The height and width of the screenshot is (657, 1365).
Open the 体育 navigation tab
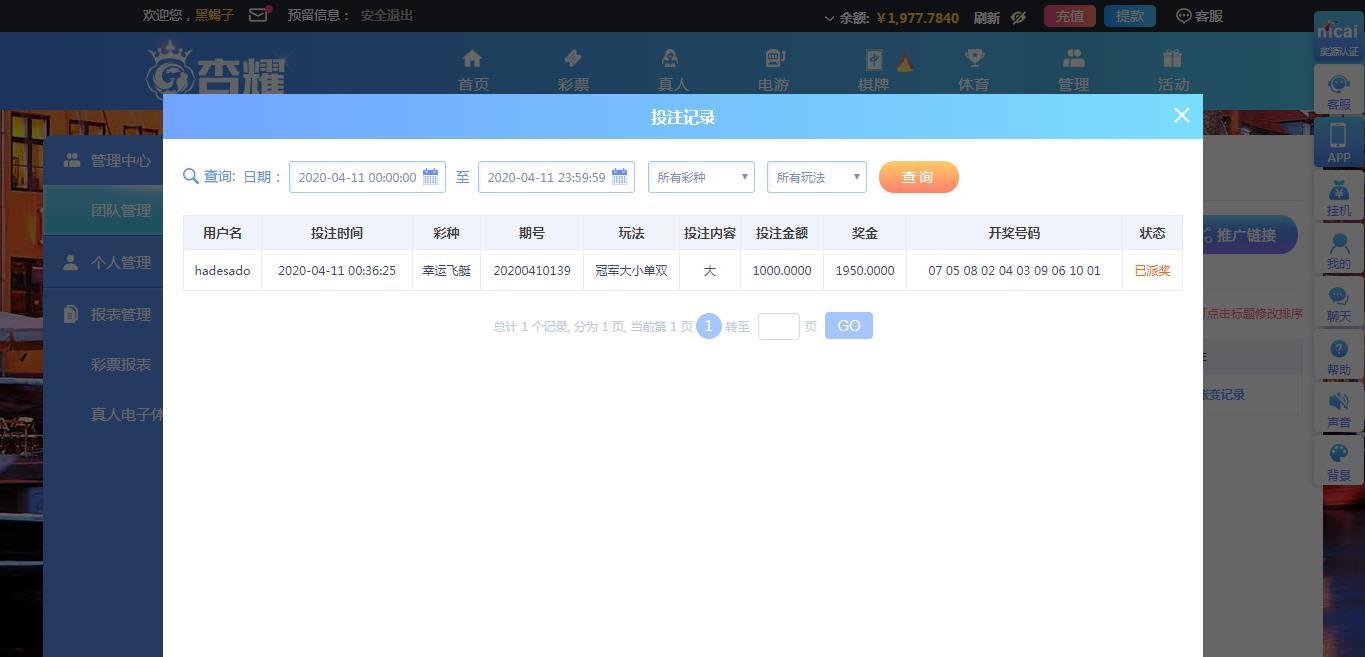(x=974, y=70)
